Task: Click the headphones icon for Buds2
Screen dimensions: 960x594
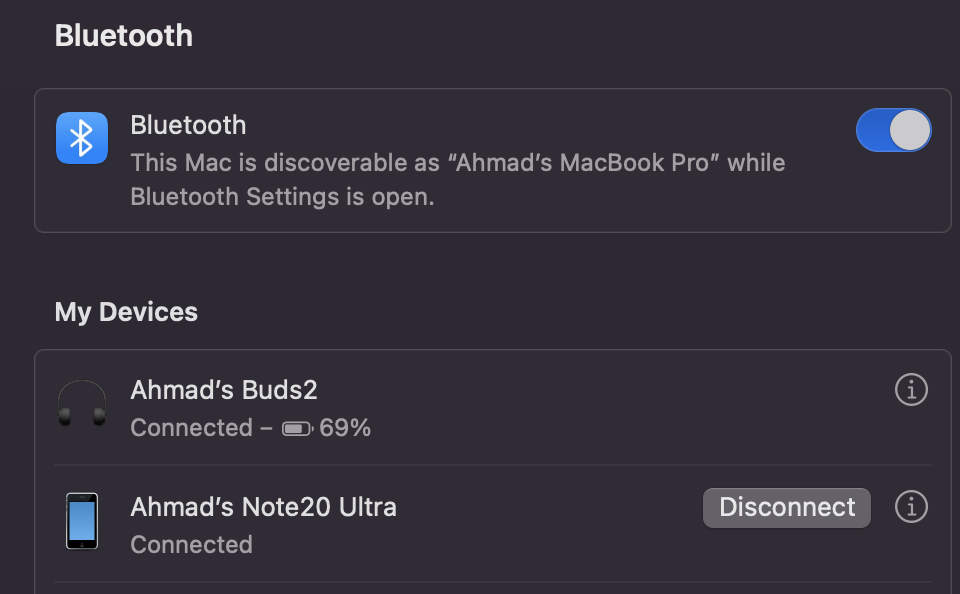Action: [x=82, y=404]
